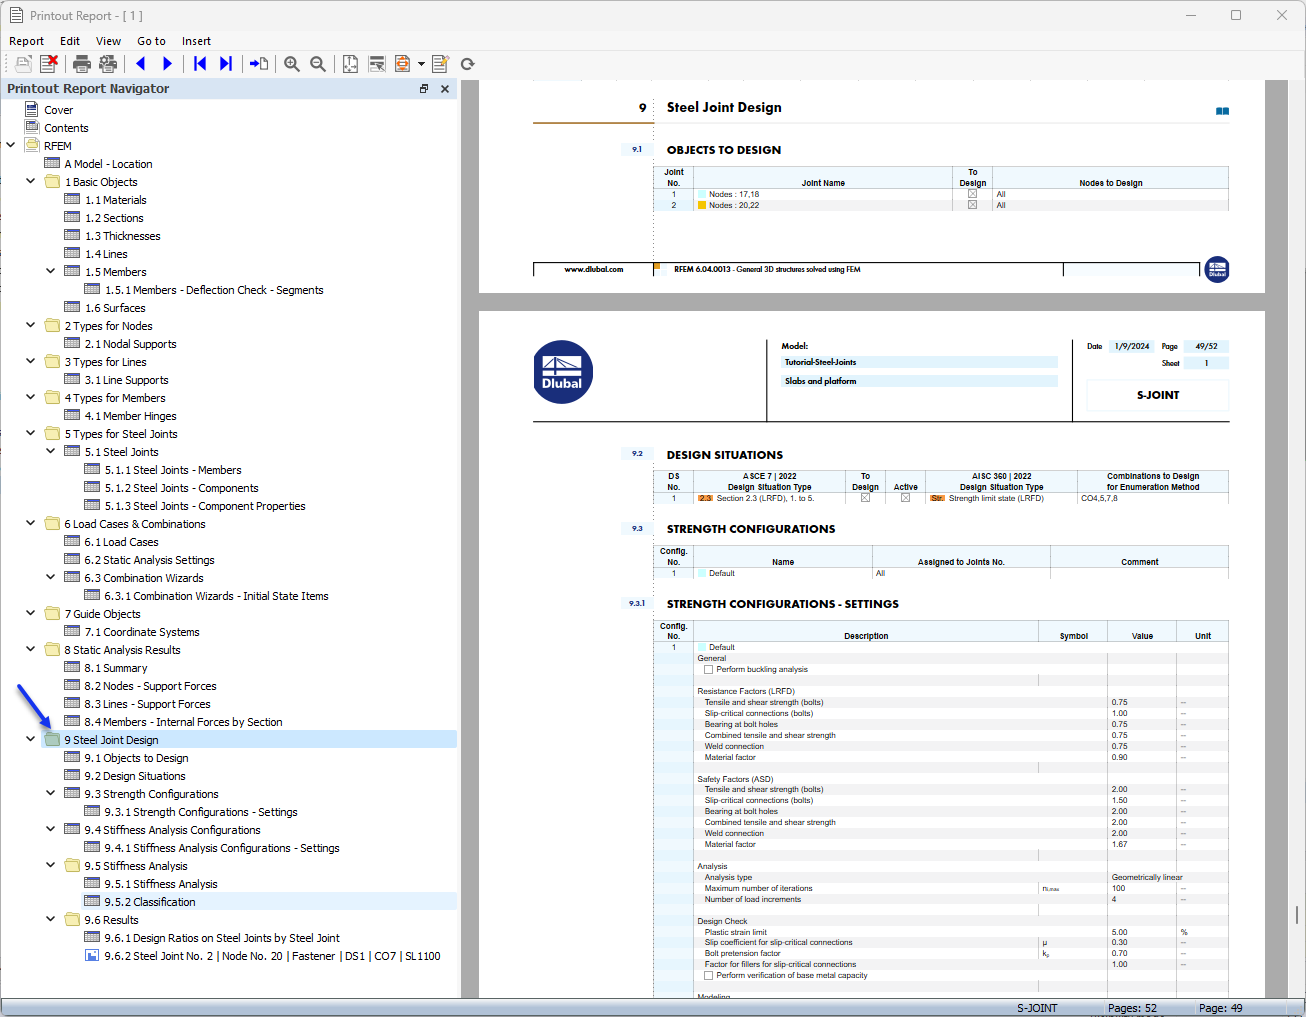Image resolution: width=1306 pixels, height=1017 pixels.
Task: Export the report to PDF
Action: point(404,63)
